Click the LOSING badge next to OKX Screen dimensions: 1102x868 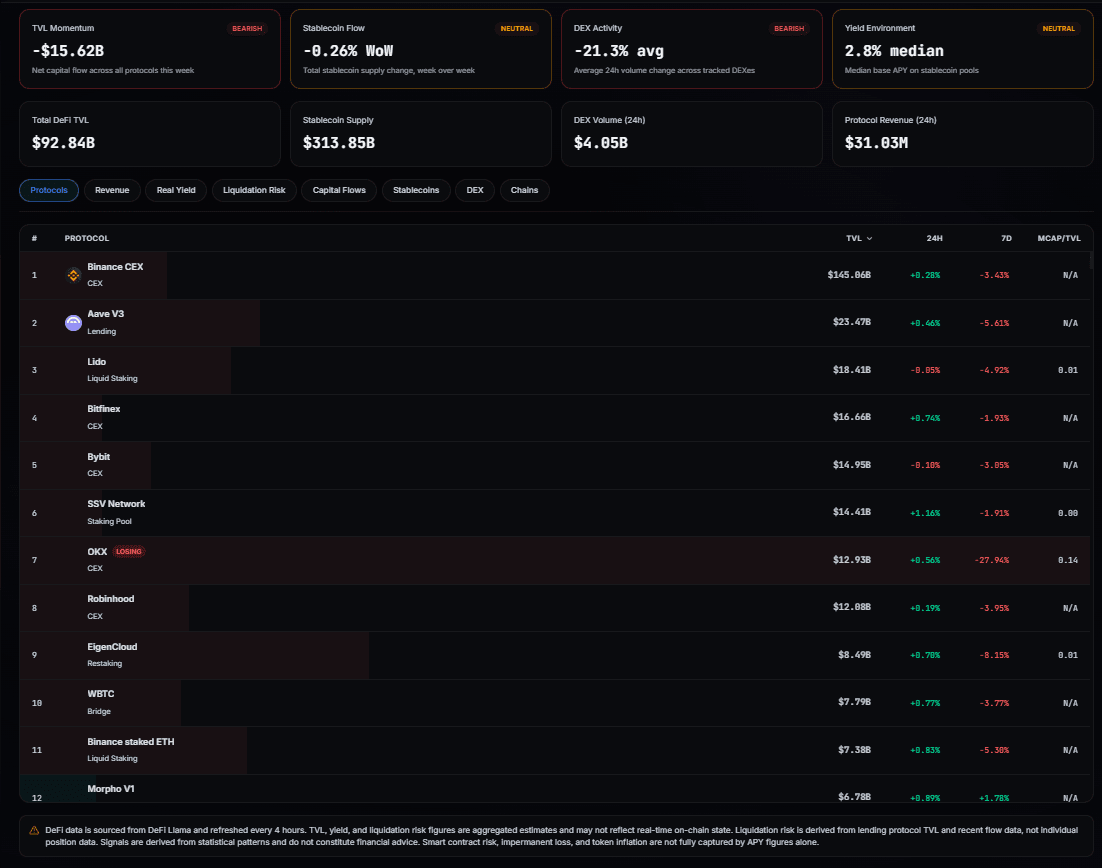click(x=129, y=552)
